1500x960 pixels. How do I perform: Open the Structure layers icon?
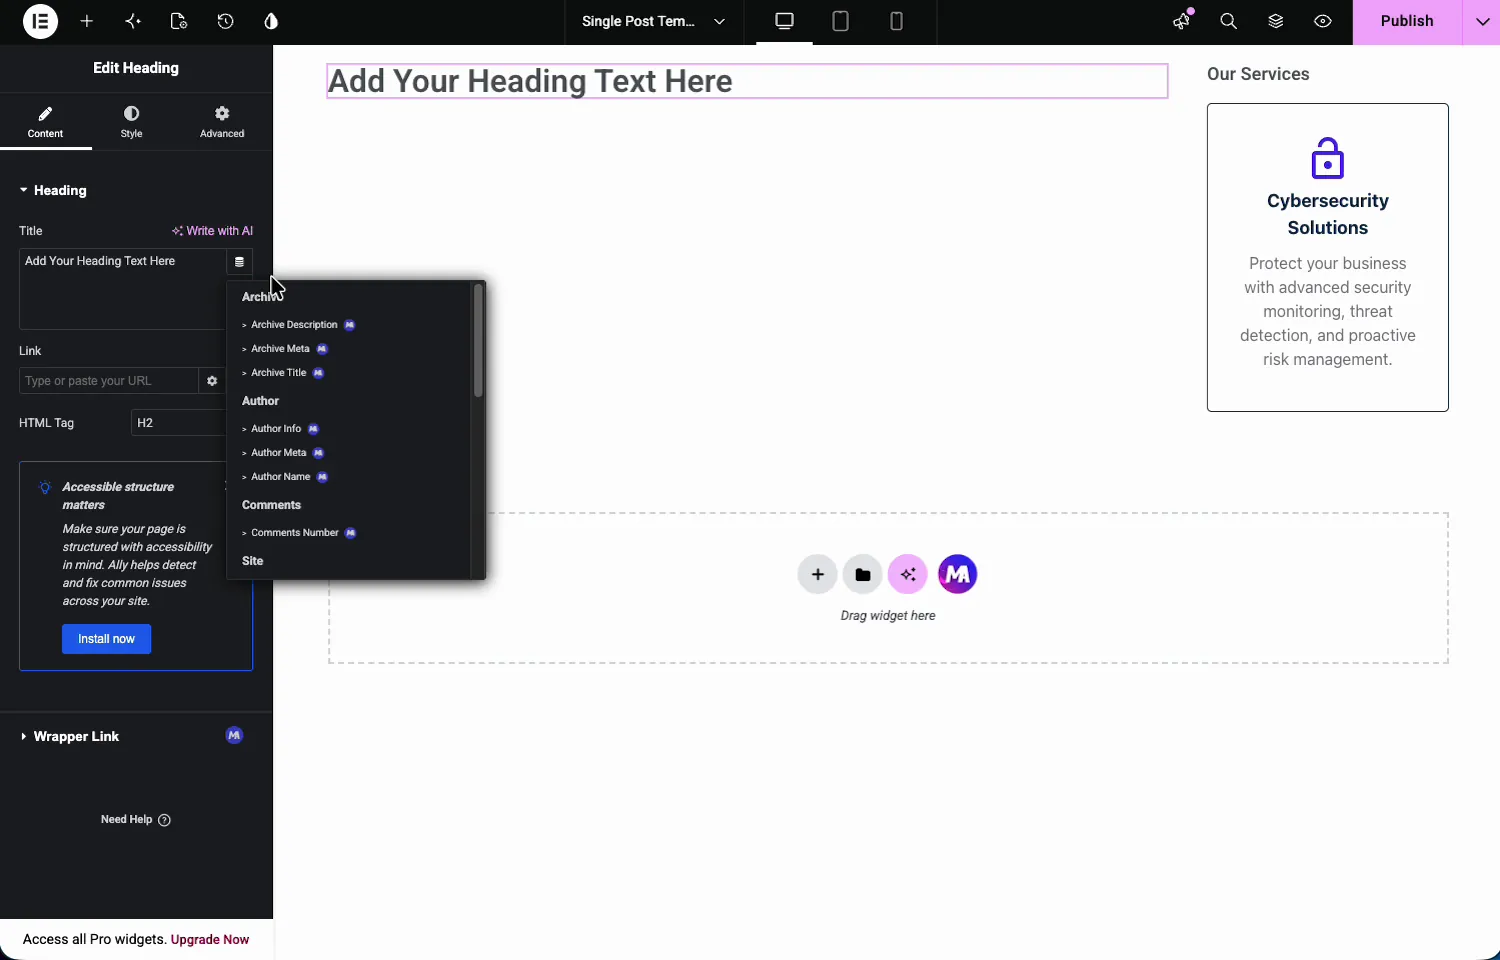(x=1276, y=21)
